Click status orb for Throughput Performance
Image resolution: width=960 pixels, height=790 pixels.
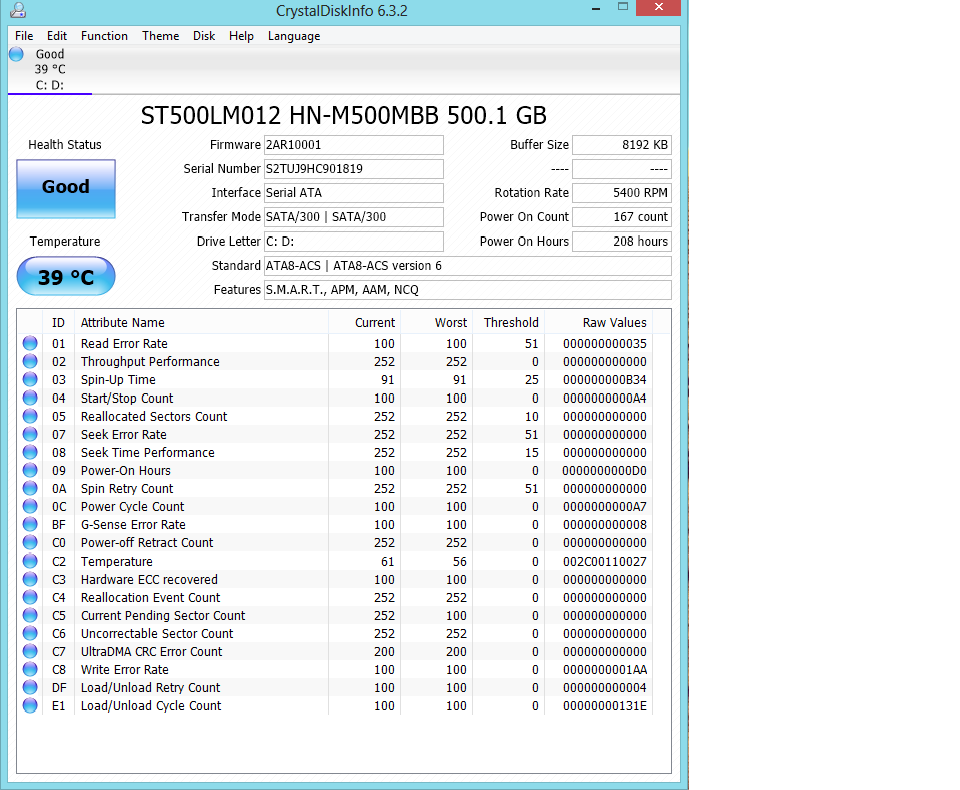pos(30,361)
